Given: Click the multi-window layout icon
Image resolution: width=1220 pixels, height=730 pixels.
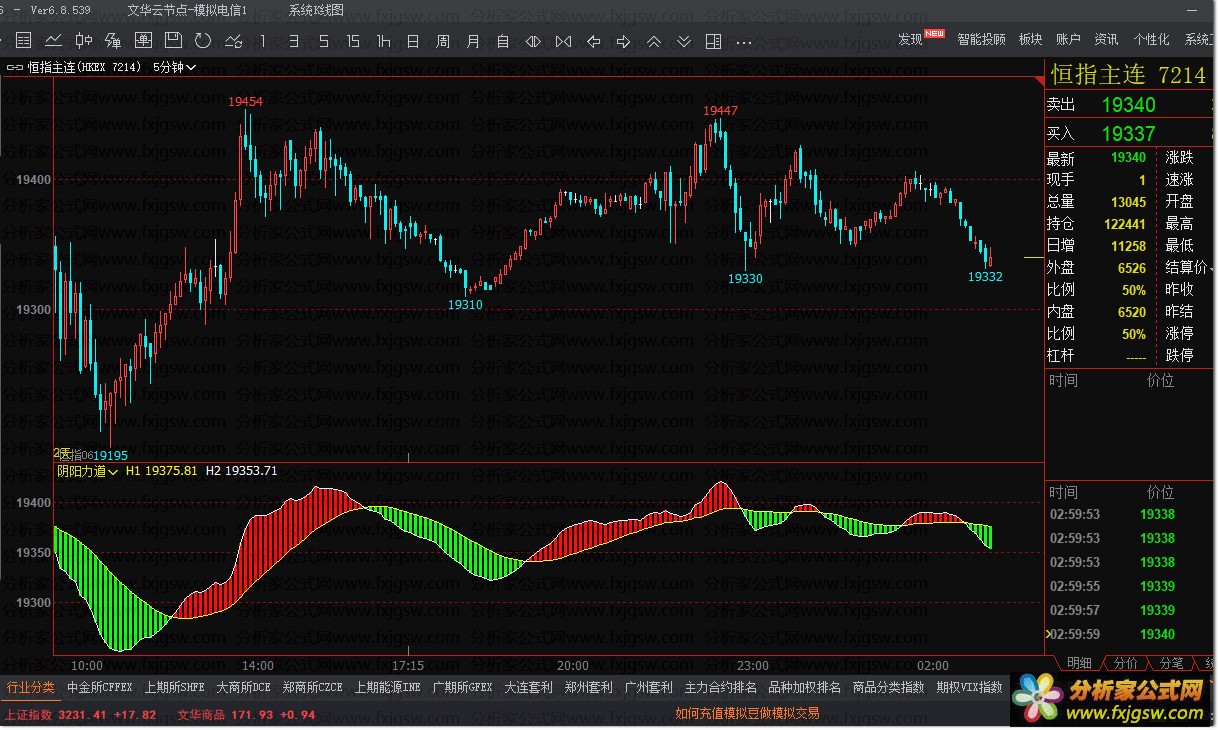Looking at the screenshot, I should (x=713, y=41).
